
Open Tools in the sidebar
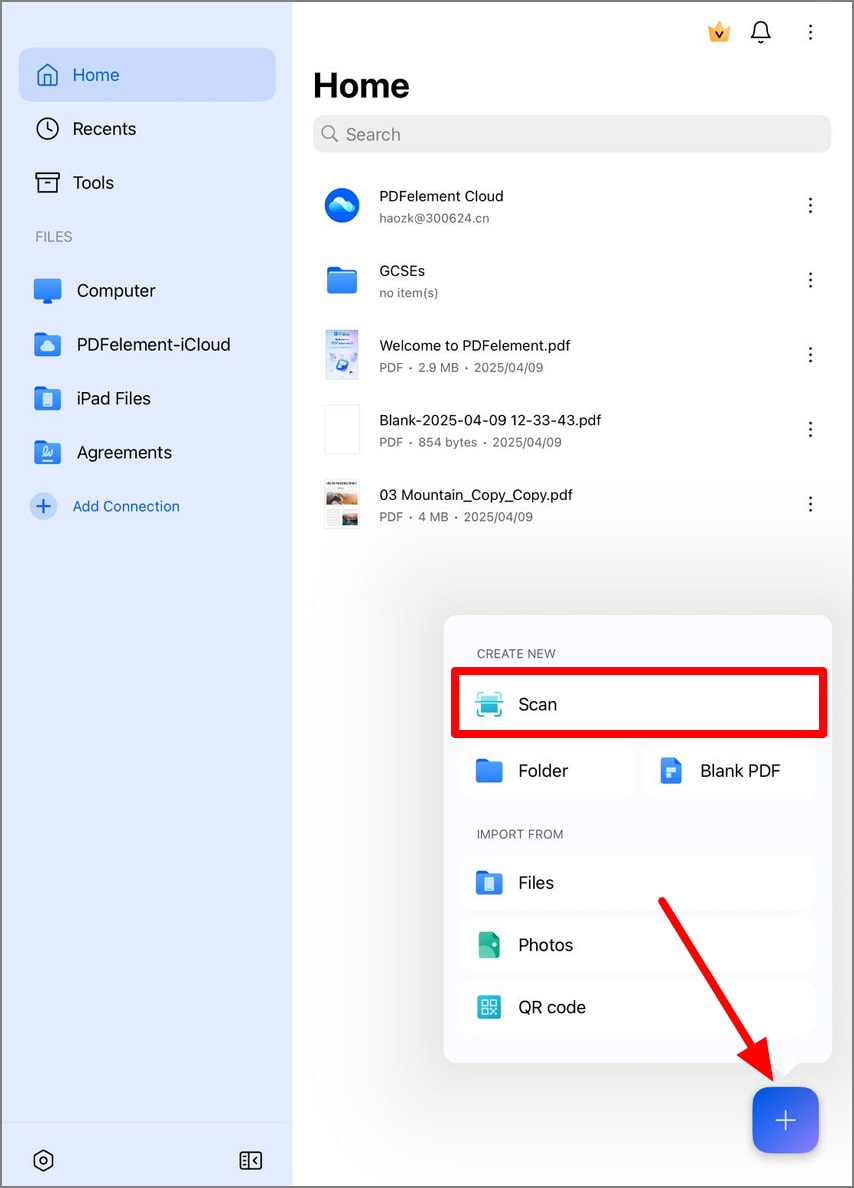[147, 183]
